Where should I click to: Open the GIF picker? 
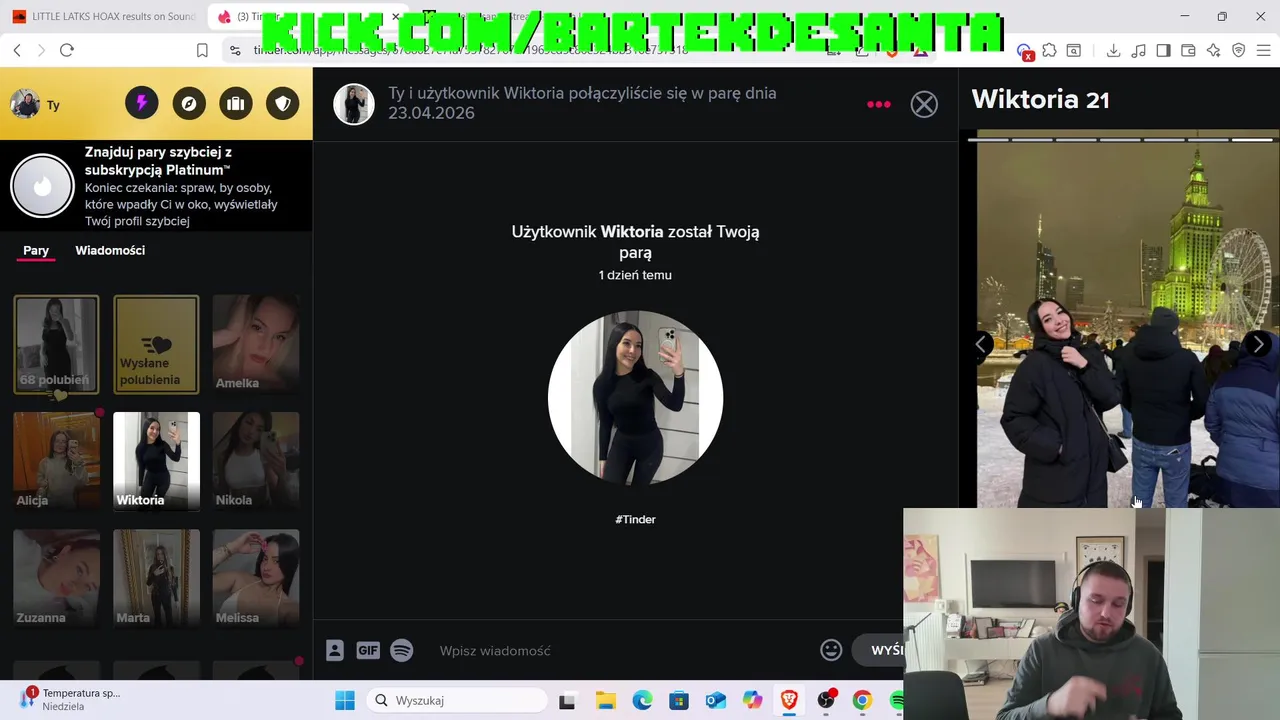tap(368, 650)
